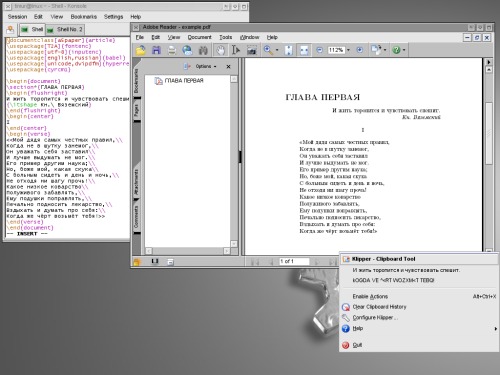The image size is (500, 375).
Task: Open the Attachments side tab
Action: click(x=137, y=182)
